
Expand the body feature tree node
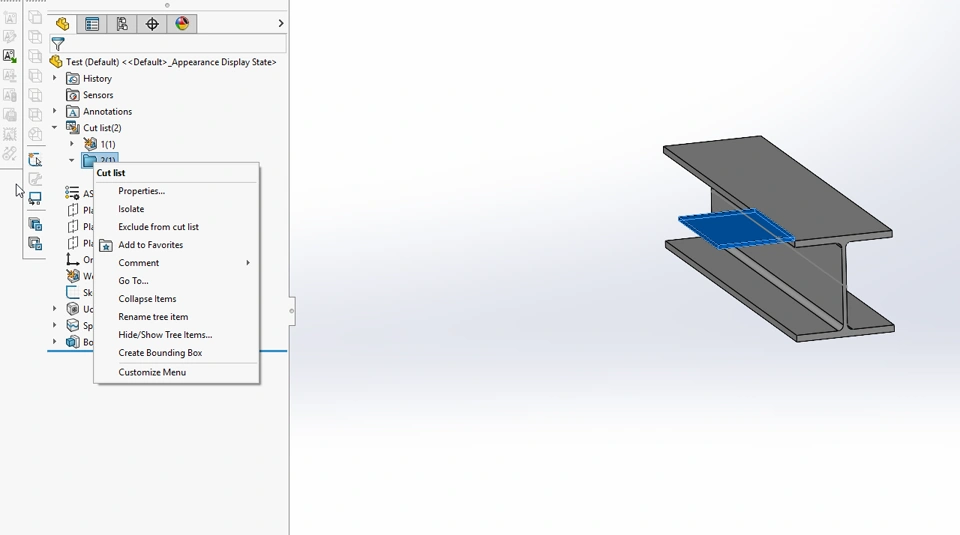[x=54, y=342]
